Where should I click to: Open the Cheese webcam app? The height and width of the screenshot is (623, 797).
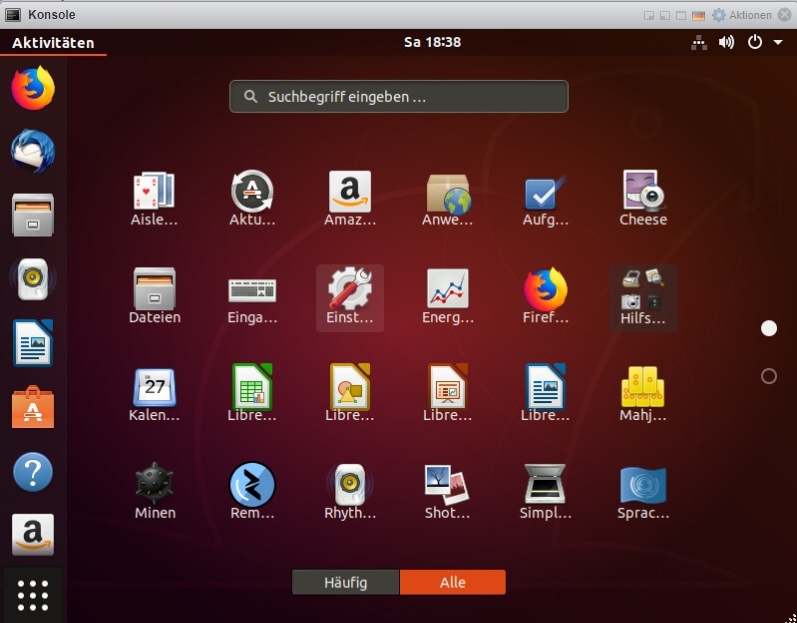pos(643,199)
